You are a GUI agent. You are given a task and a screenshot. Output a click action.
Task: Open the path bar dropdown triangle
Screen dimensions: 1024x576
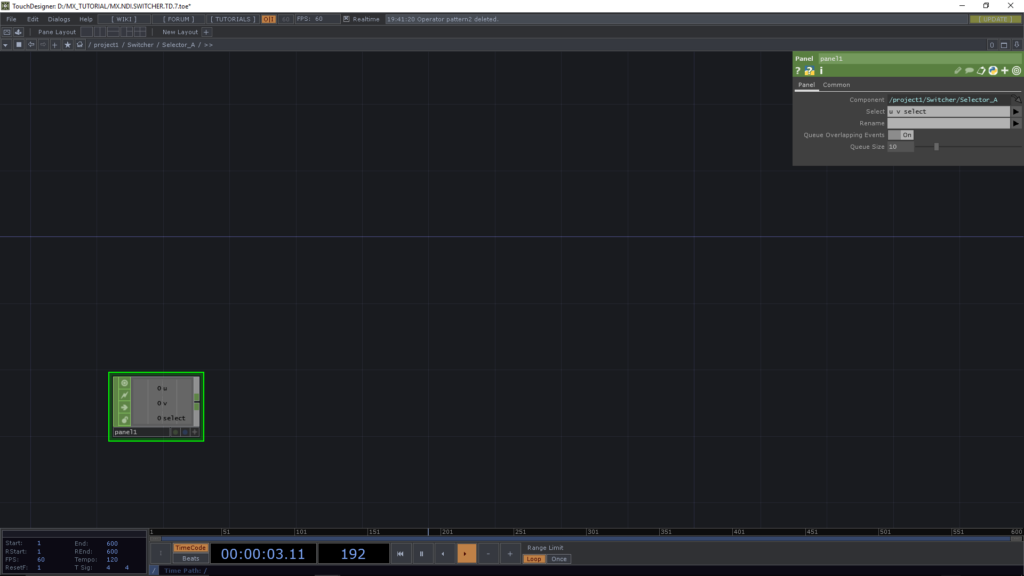6,45
